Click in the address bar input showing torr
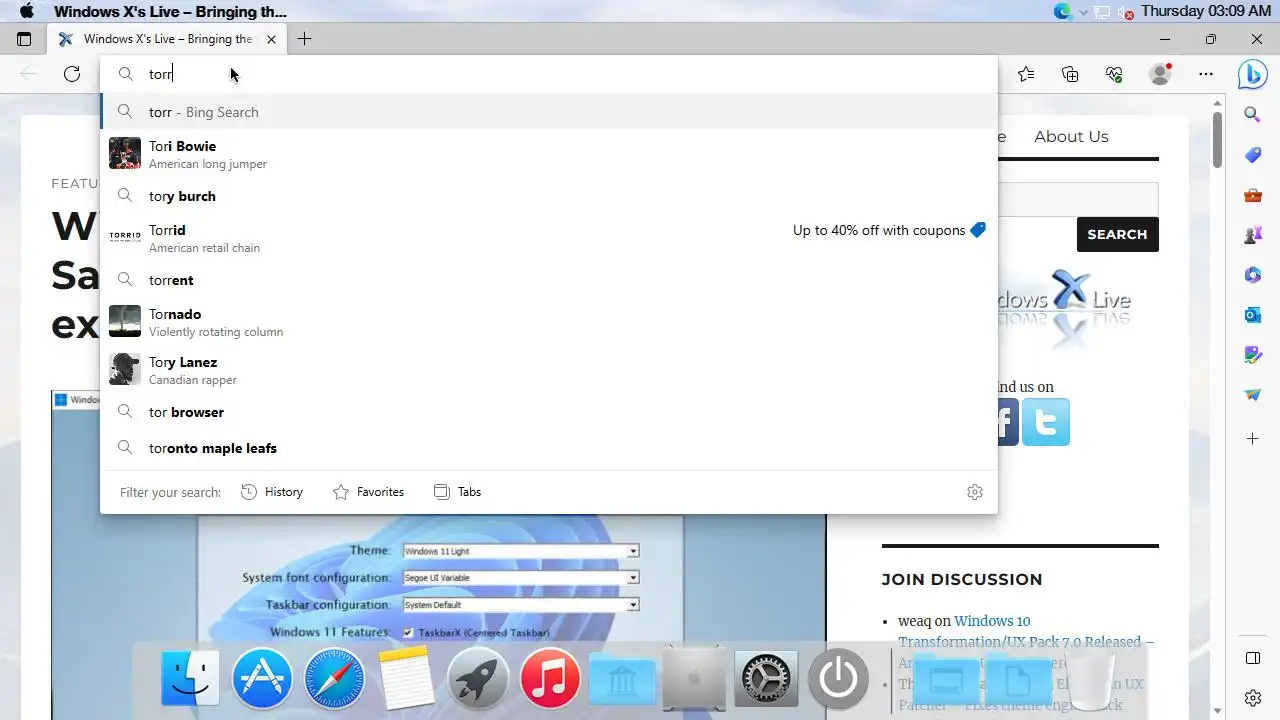 (548, 74)
